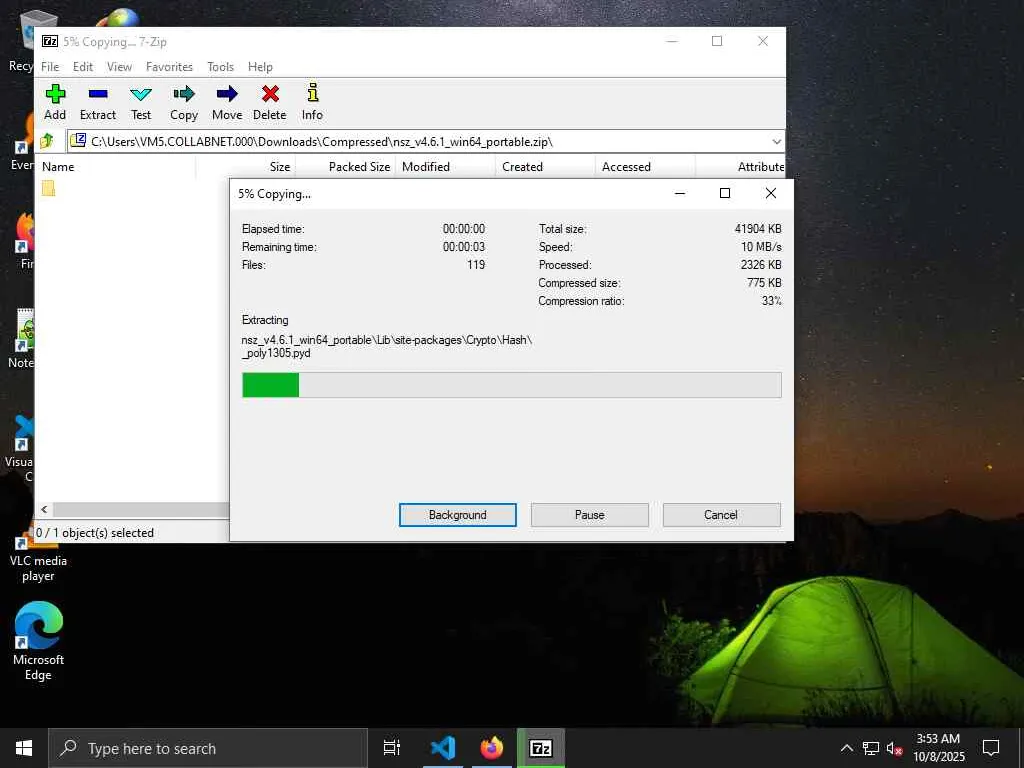Viewport: 1024px width, 768px height.
Task: Open the Edit menu
Action: pos(83,67)
